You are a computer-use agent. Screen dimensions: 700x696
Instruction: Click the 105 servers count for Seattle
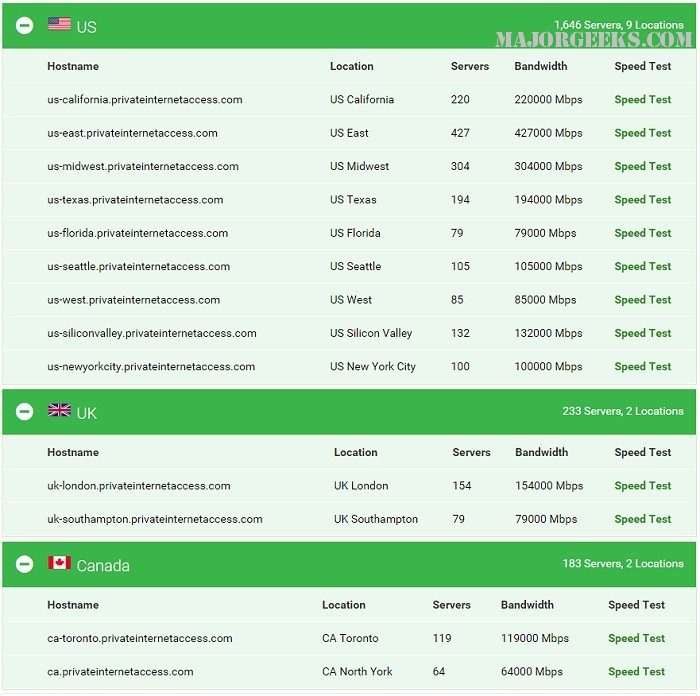click(x=460, y=267)
